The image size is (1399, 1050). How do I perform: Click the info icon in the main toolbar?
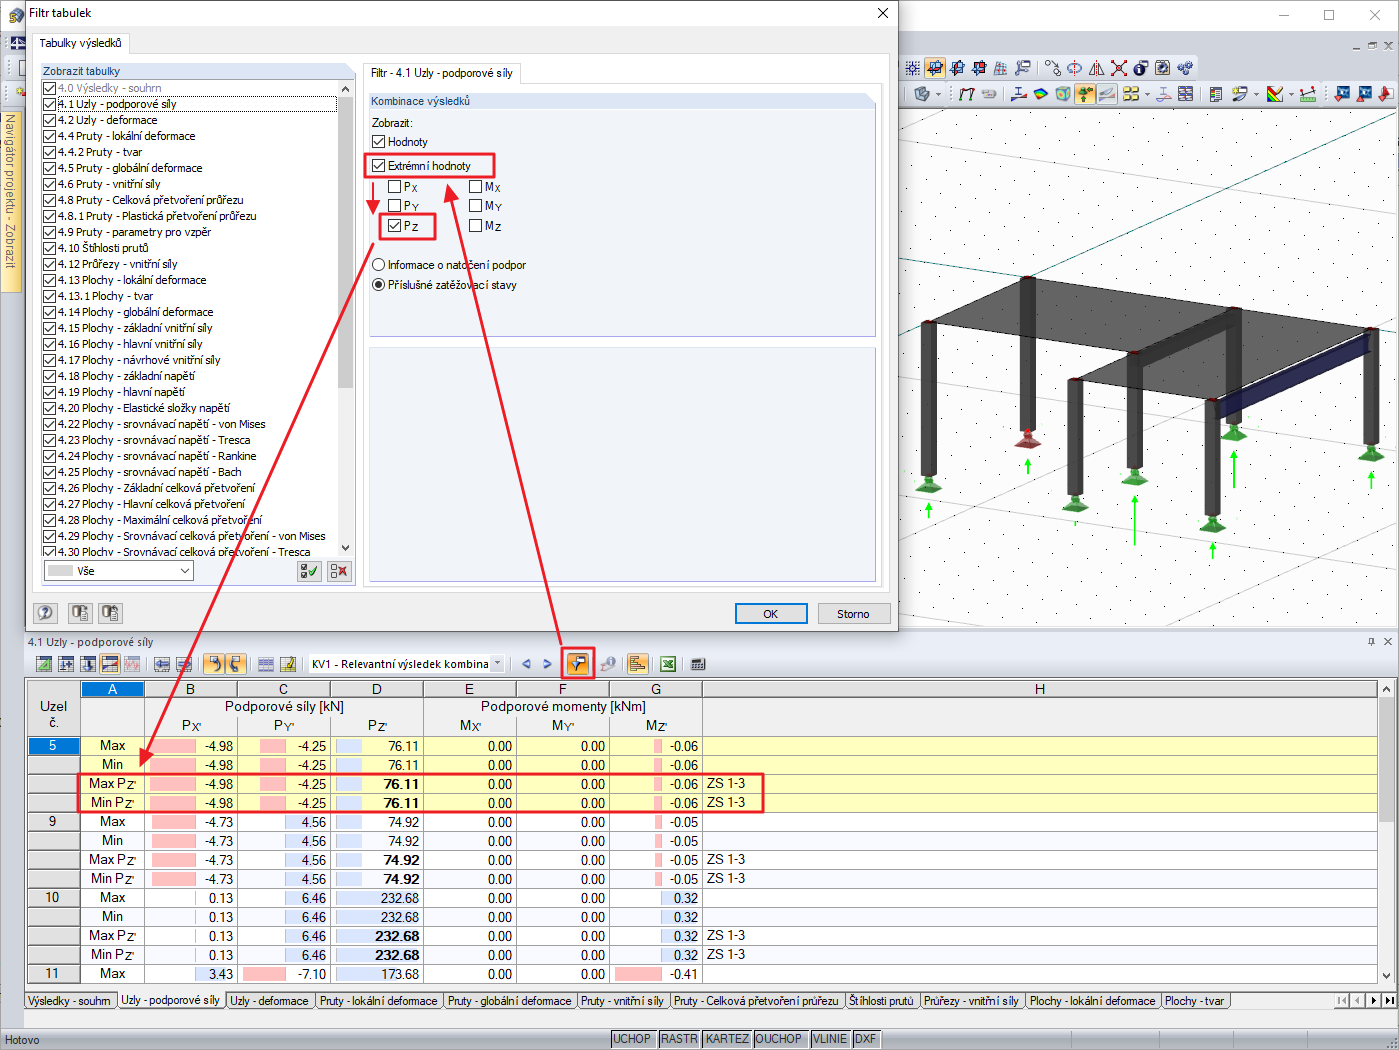1141,68
